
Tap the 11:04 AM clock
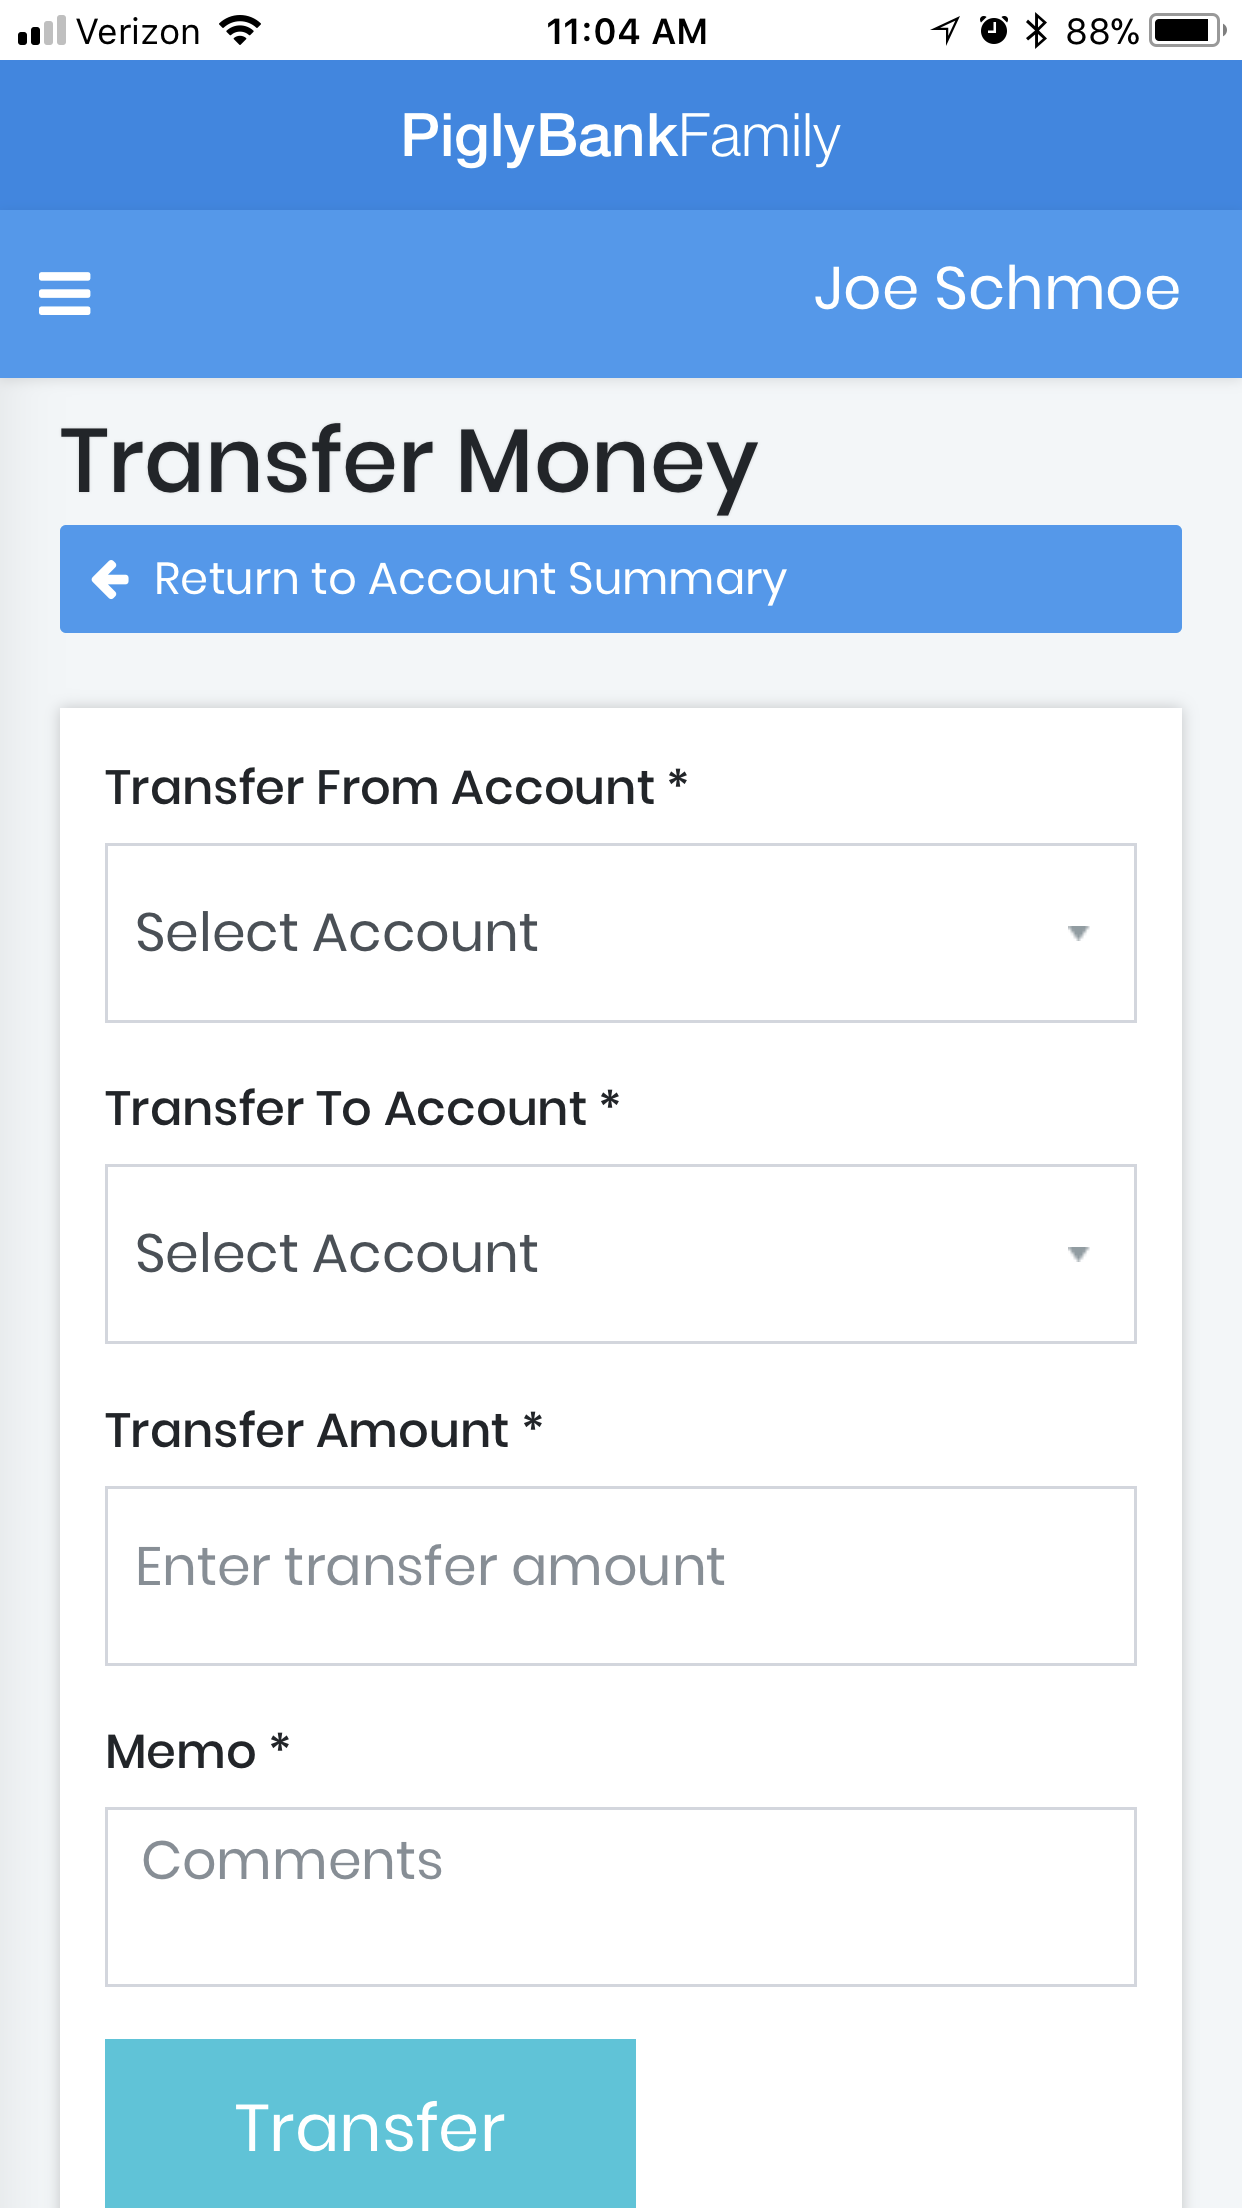(x=626, y=31)
